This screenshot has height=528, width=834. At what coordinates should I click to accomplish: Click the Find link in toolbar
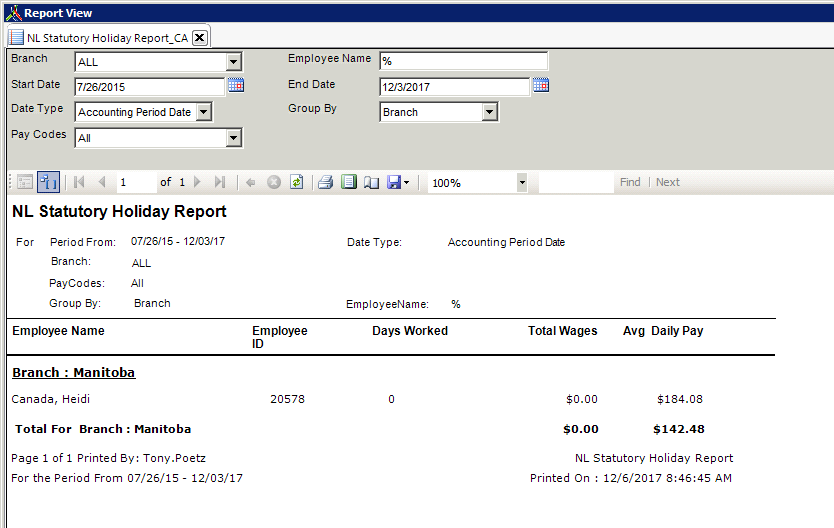coord(630,182)
